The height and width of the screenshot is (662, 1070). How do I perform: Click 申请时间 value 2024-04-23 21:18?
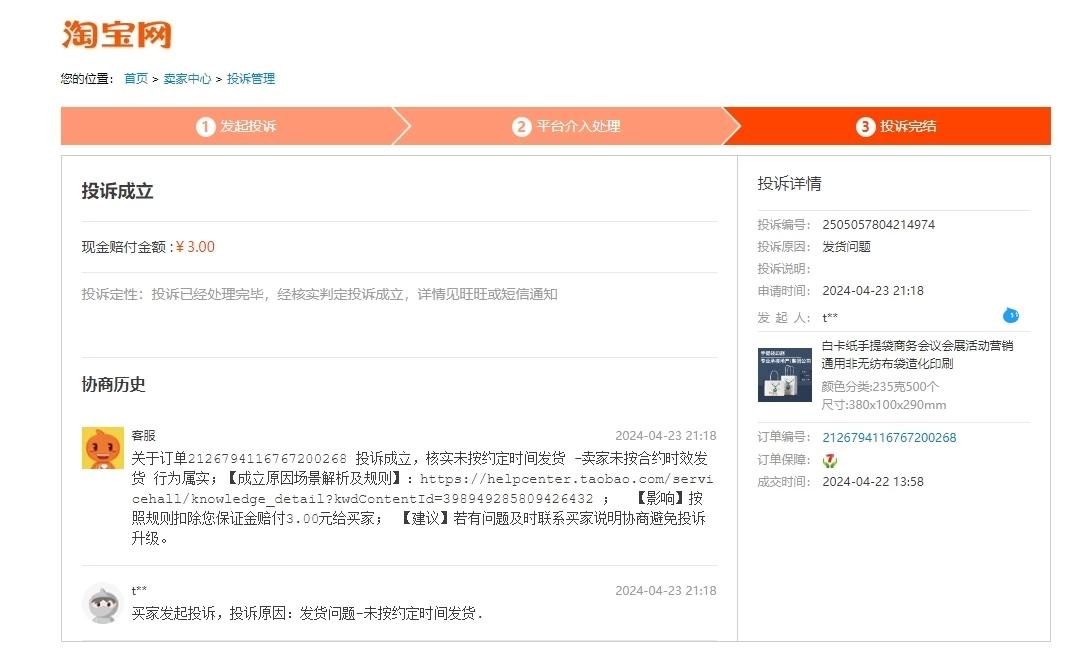pos(873,291)
